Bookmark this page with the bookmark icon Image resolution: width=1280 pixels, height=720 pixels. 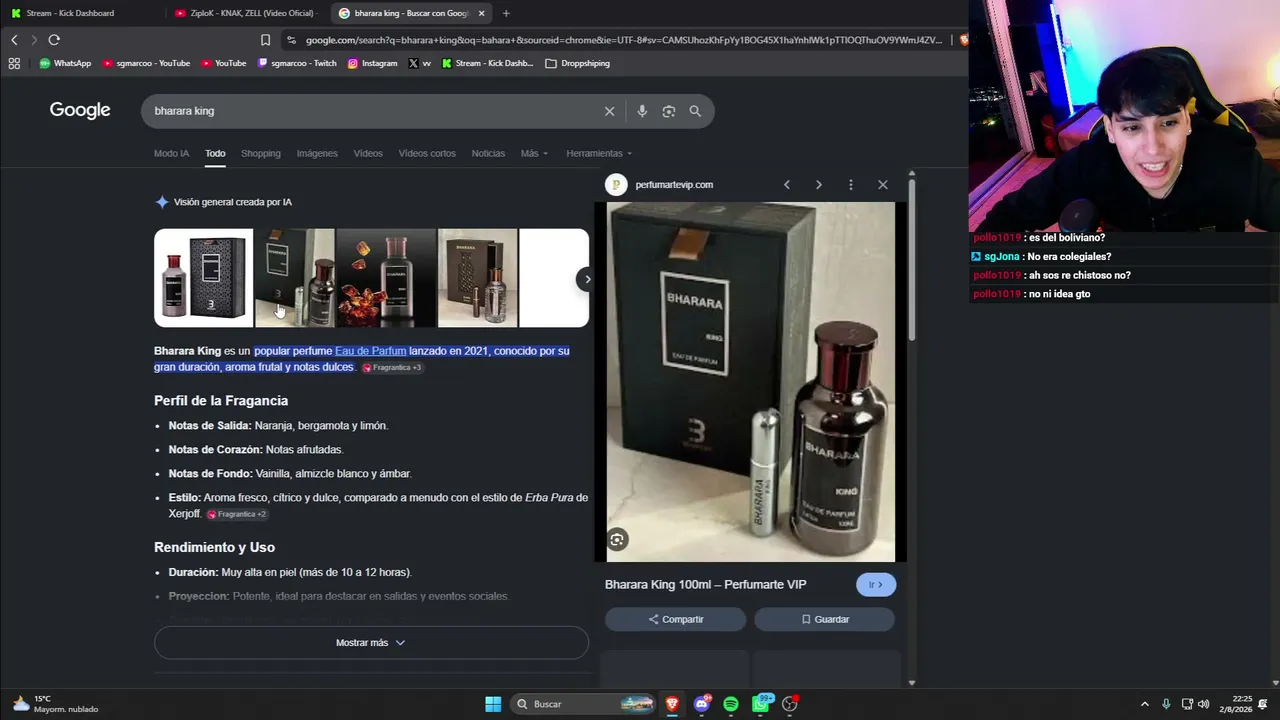pos(265,40)
